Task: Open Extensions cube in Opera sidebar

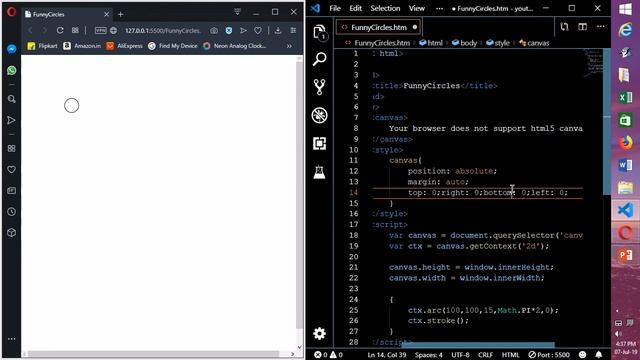Action: tap(11, 233)
